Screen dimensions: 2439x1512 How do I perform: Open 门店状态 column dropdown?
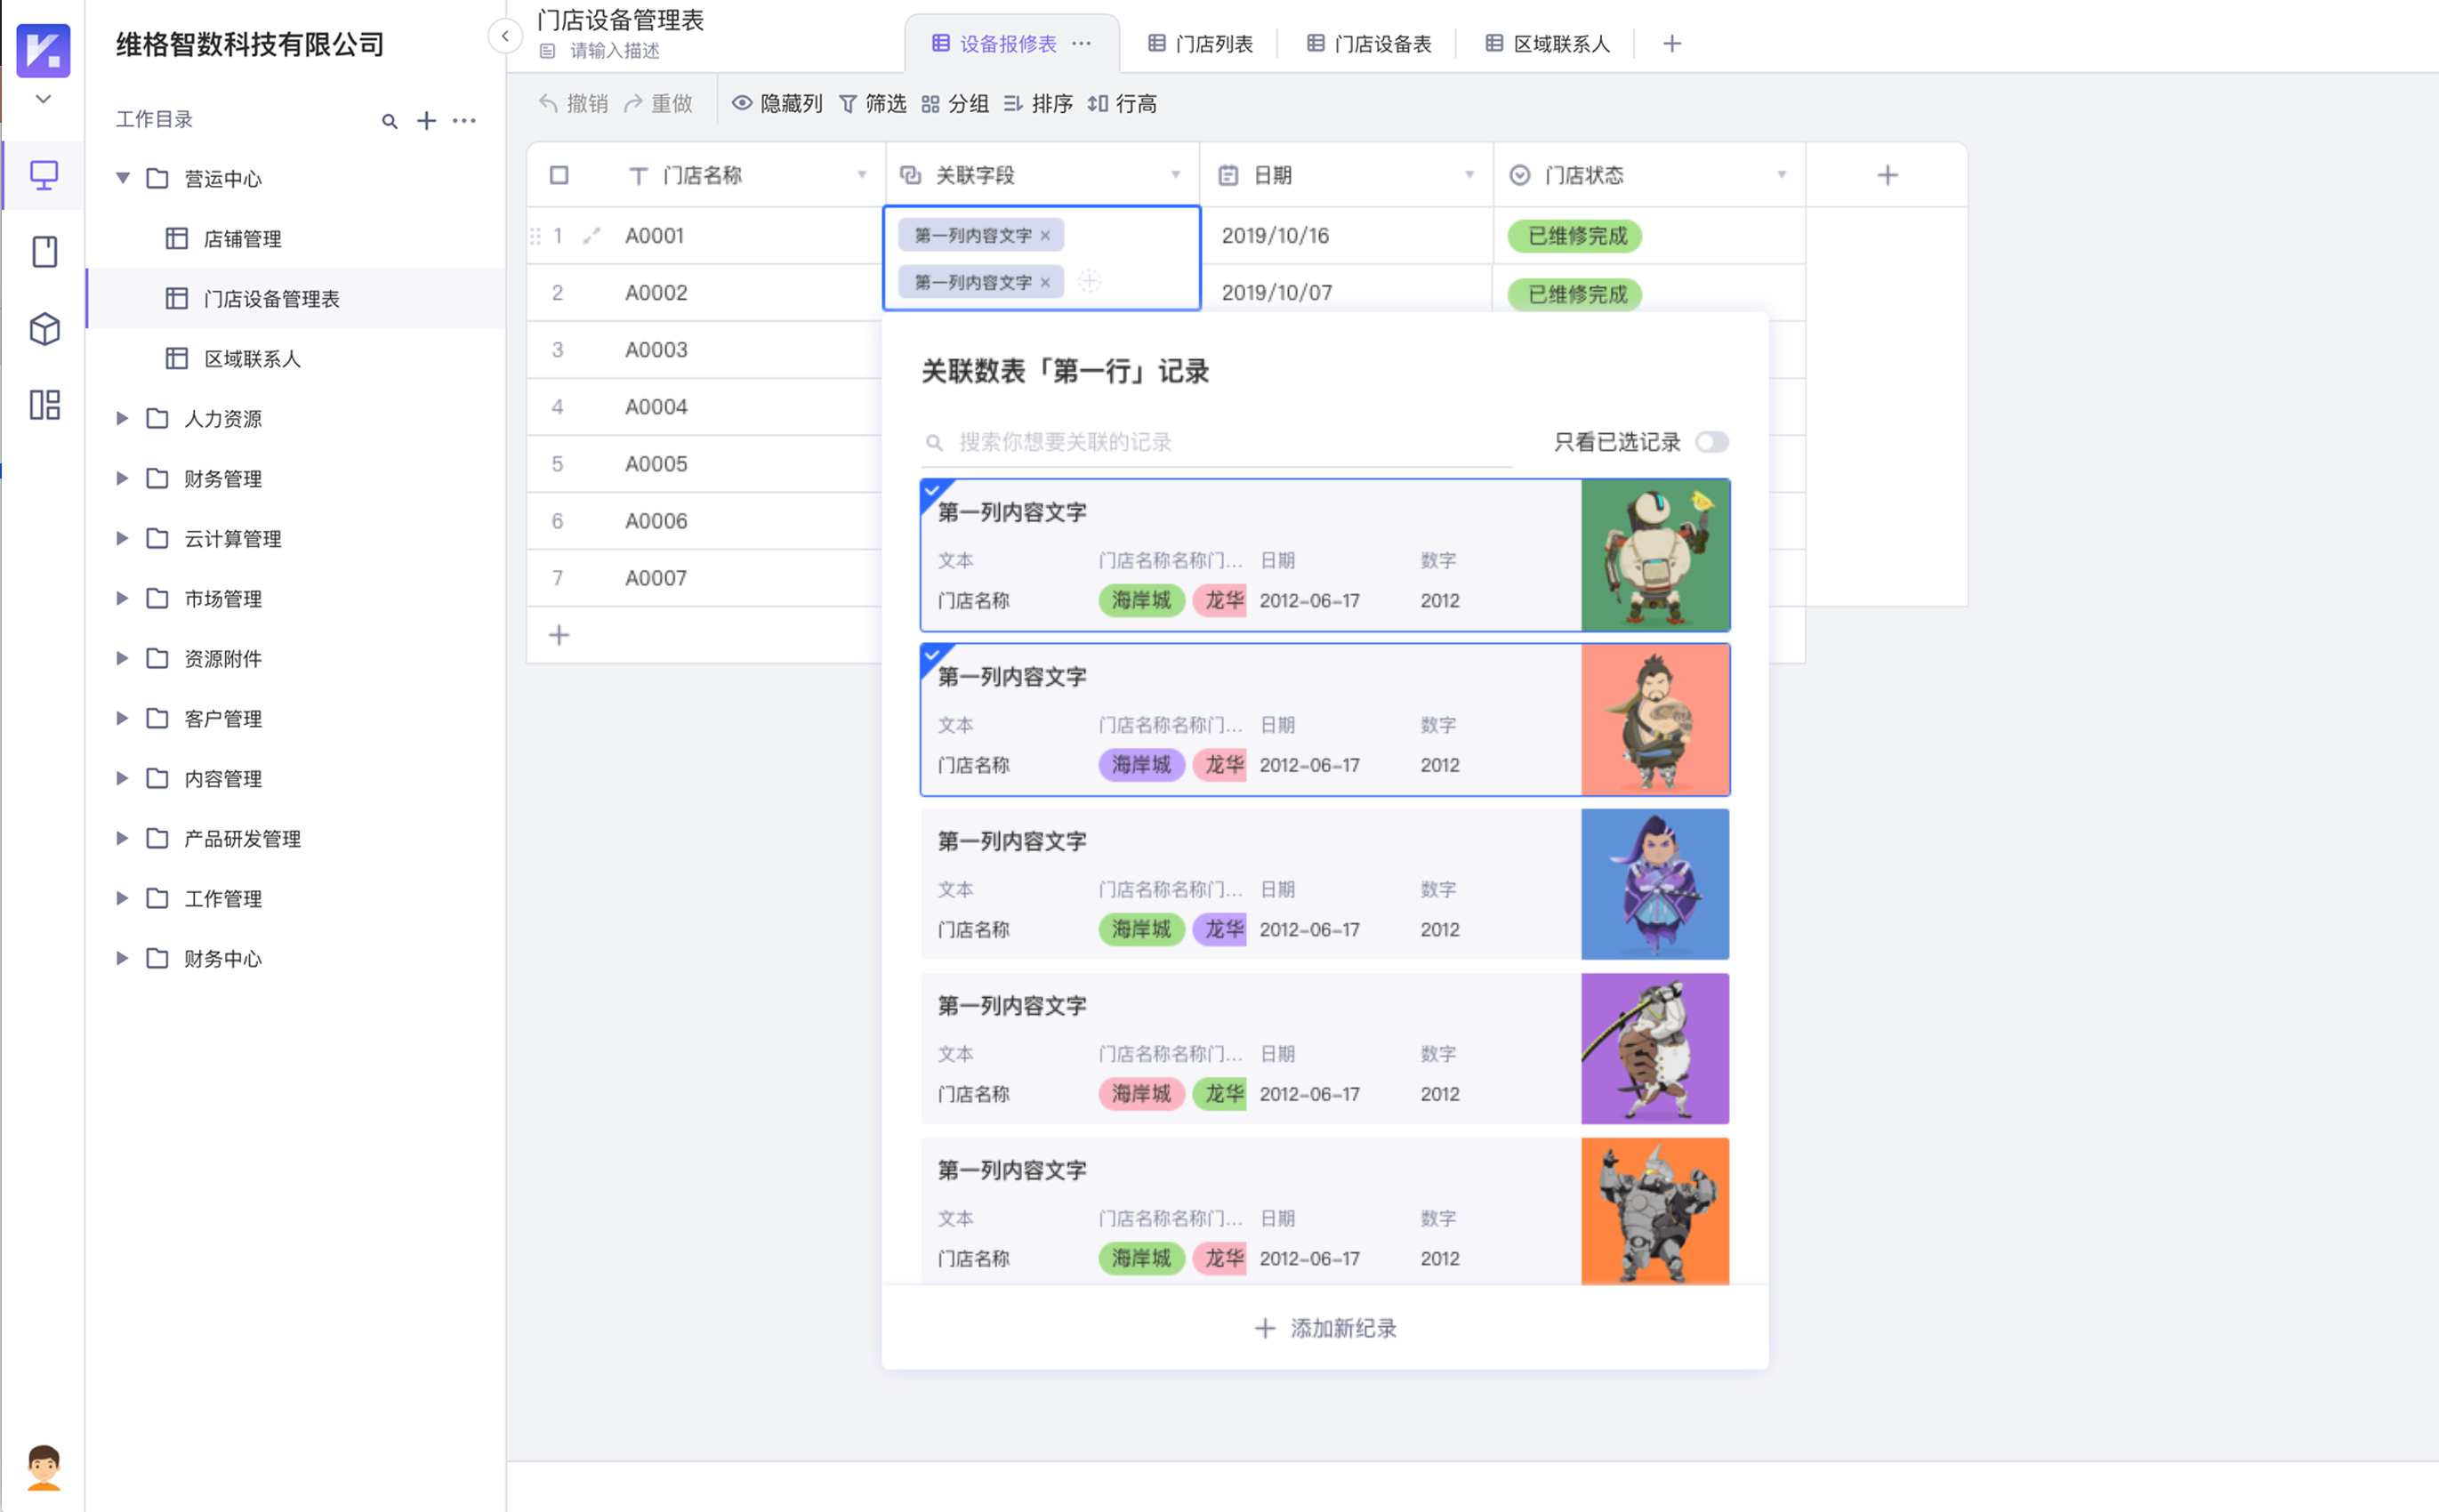[1782, 175]
